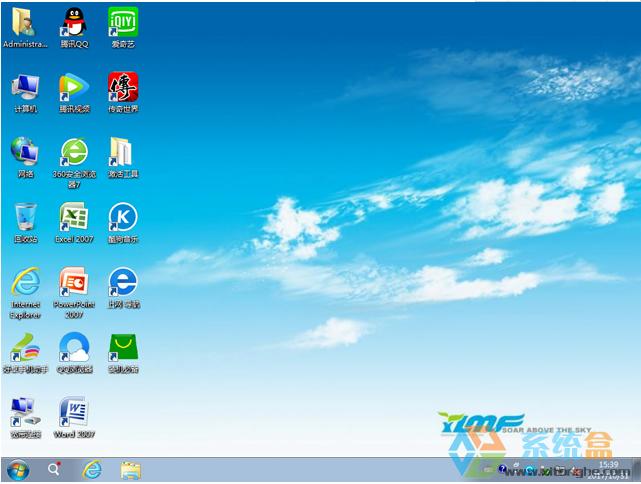Open the Recycle Bin
The image size is (641, 484).
25,218
